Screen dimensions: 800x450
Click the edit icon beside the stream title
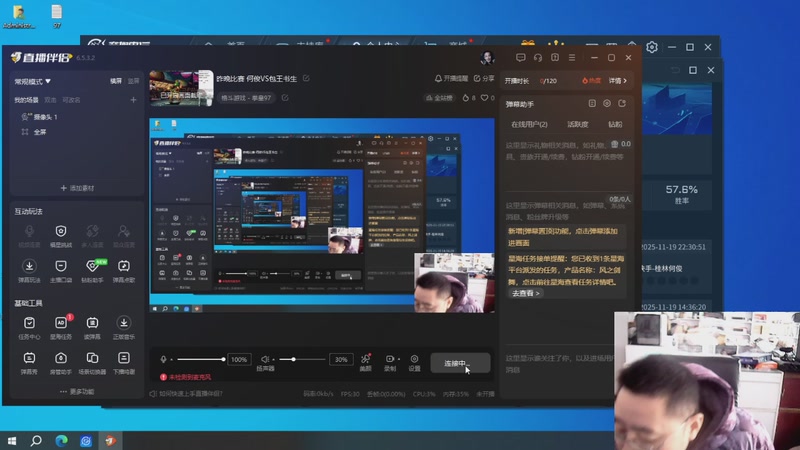pyautogui.click(x=306, y=78)
